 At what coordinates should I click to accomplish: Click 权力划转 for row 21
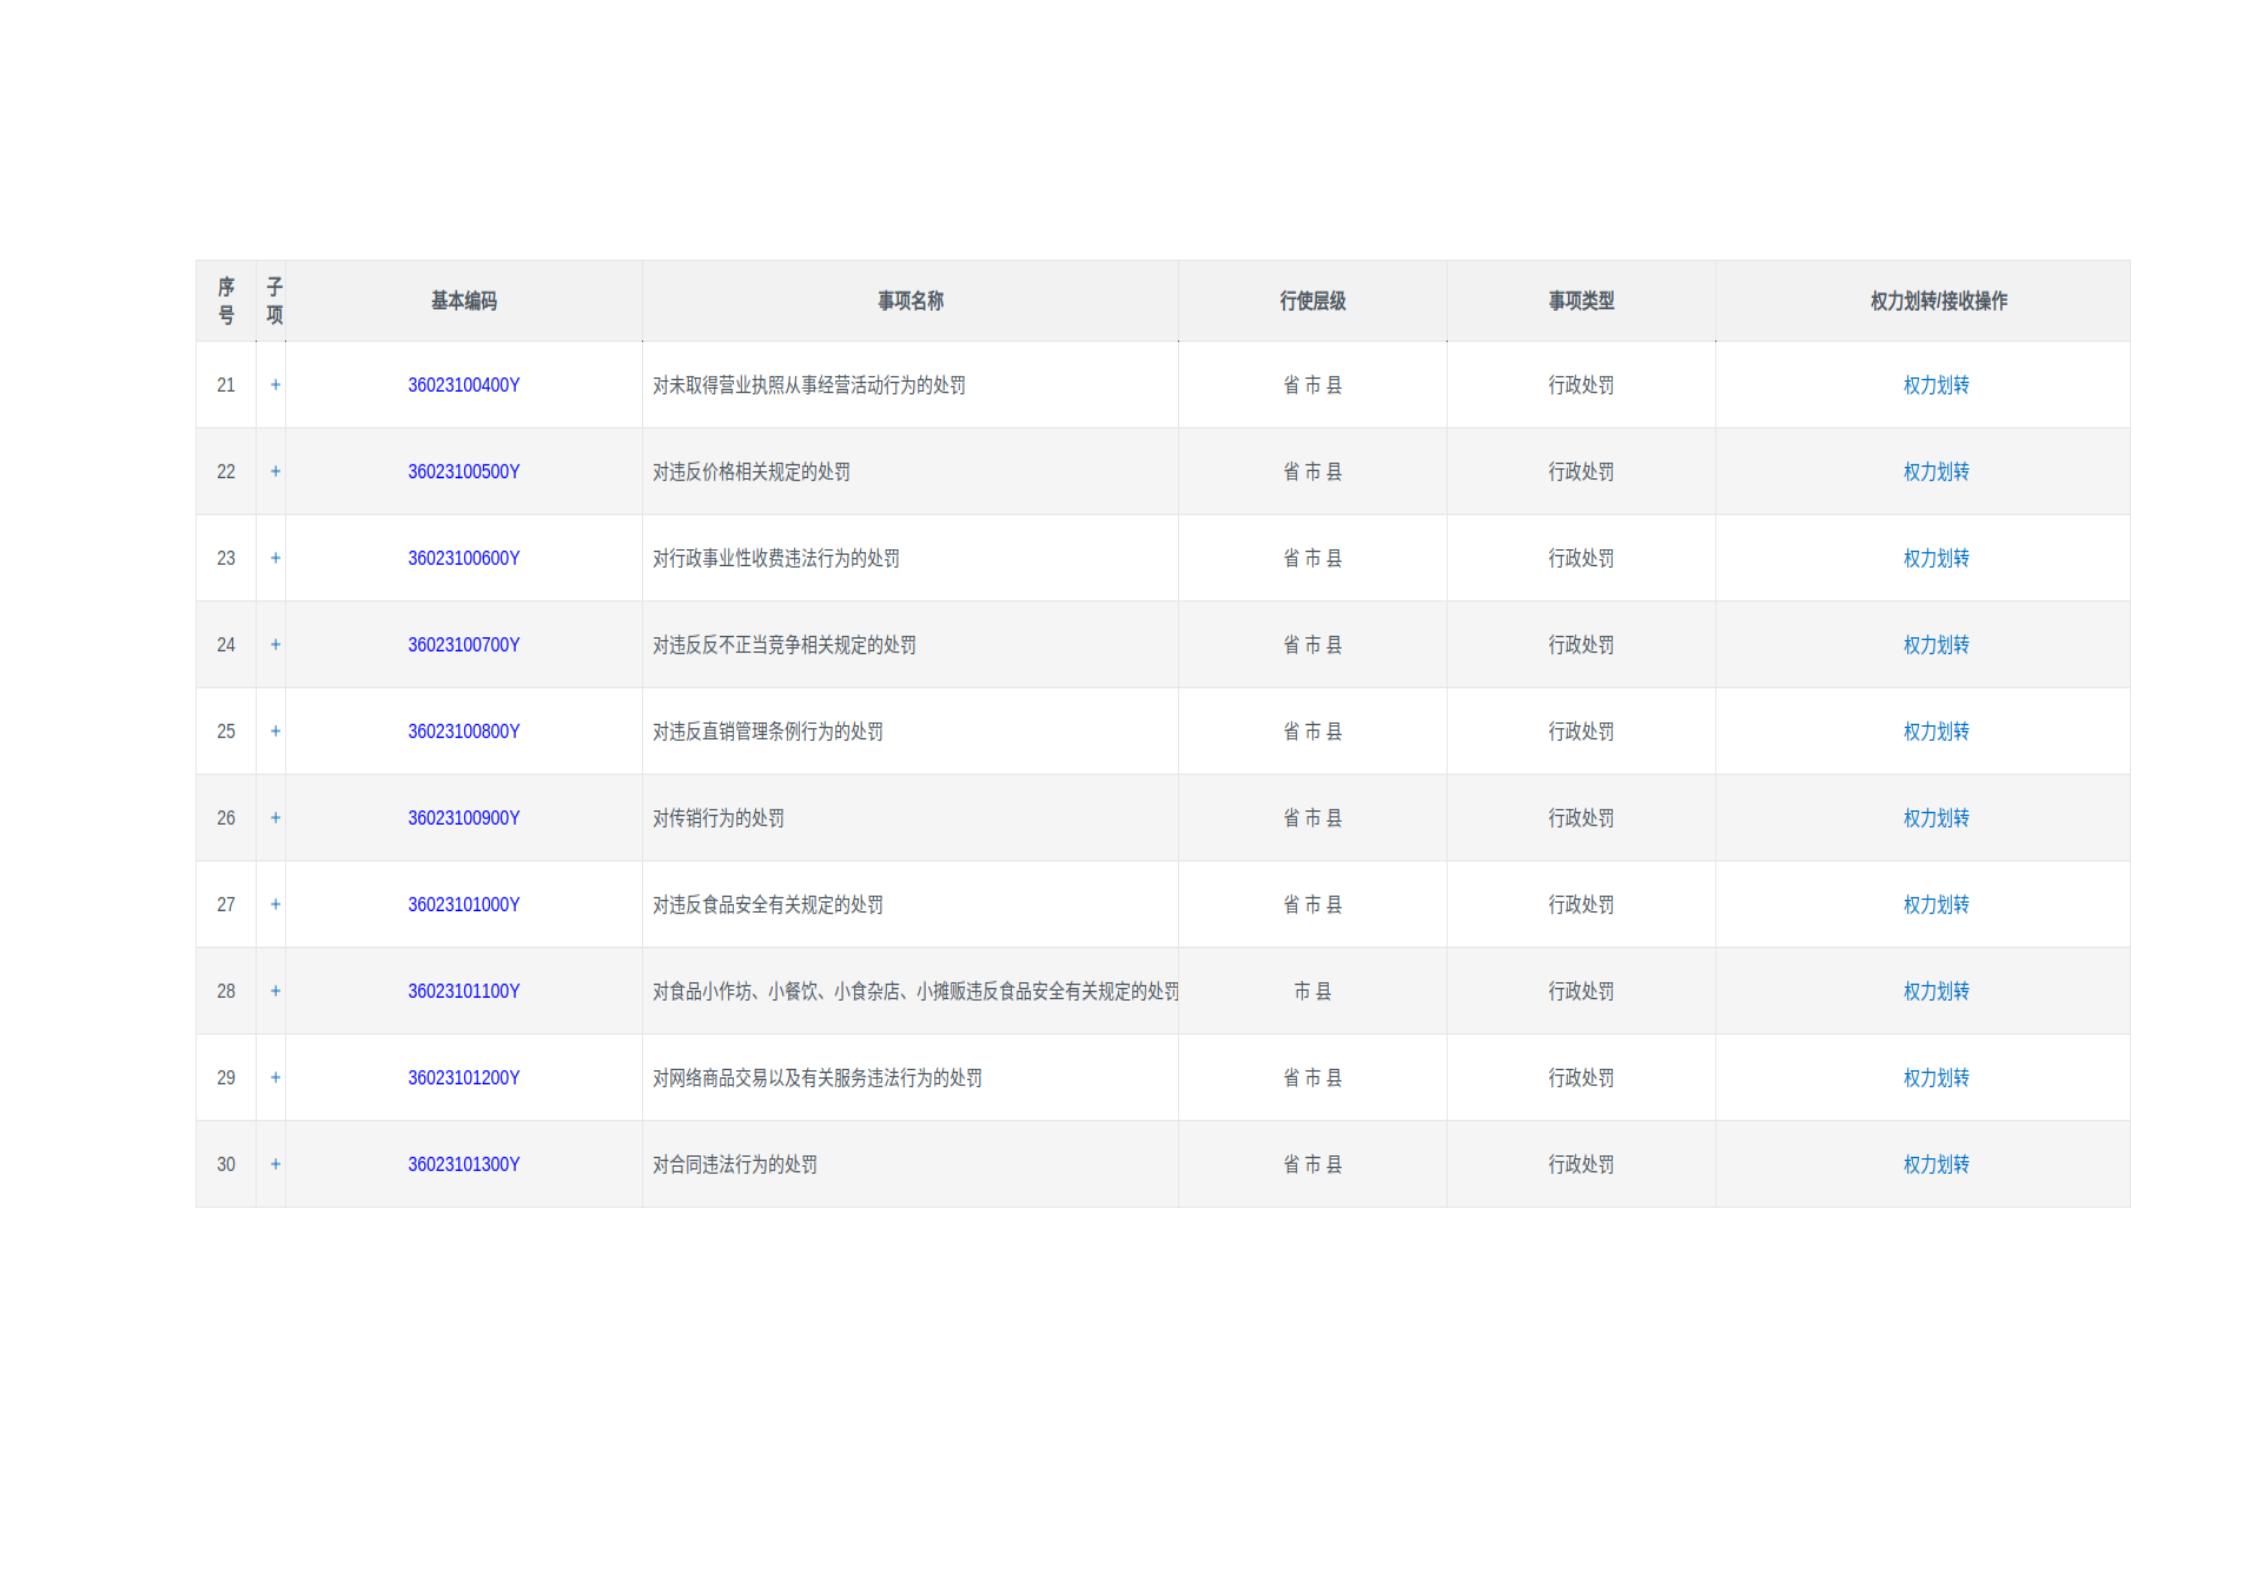(1935, 385)
